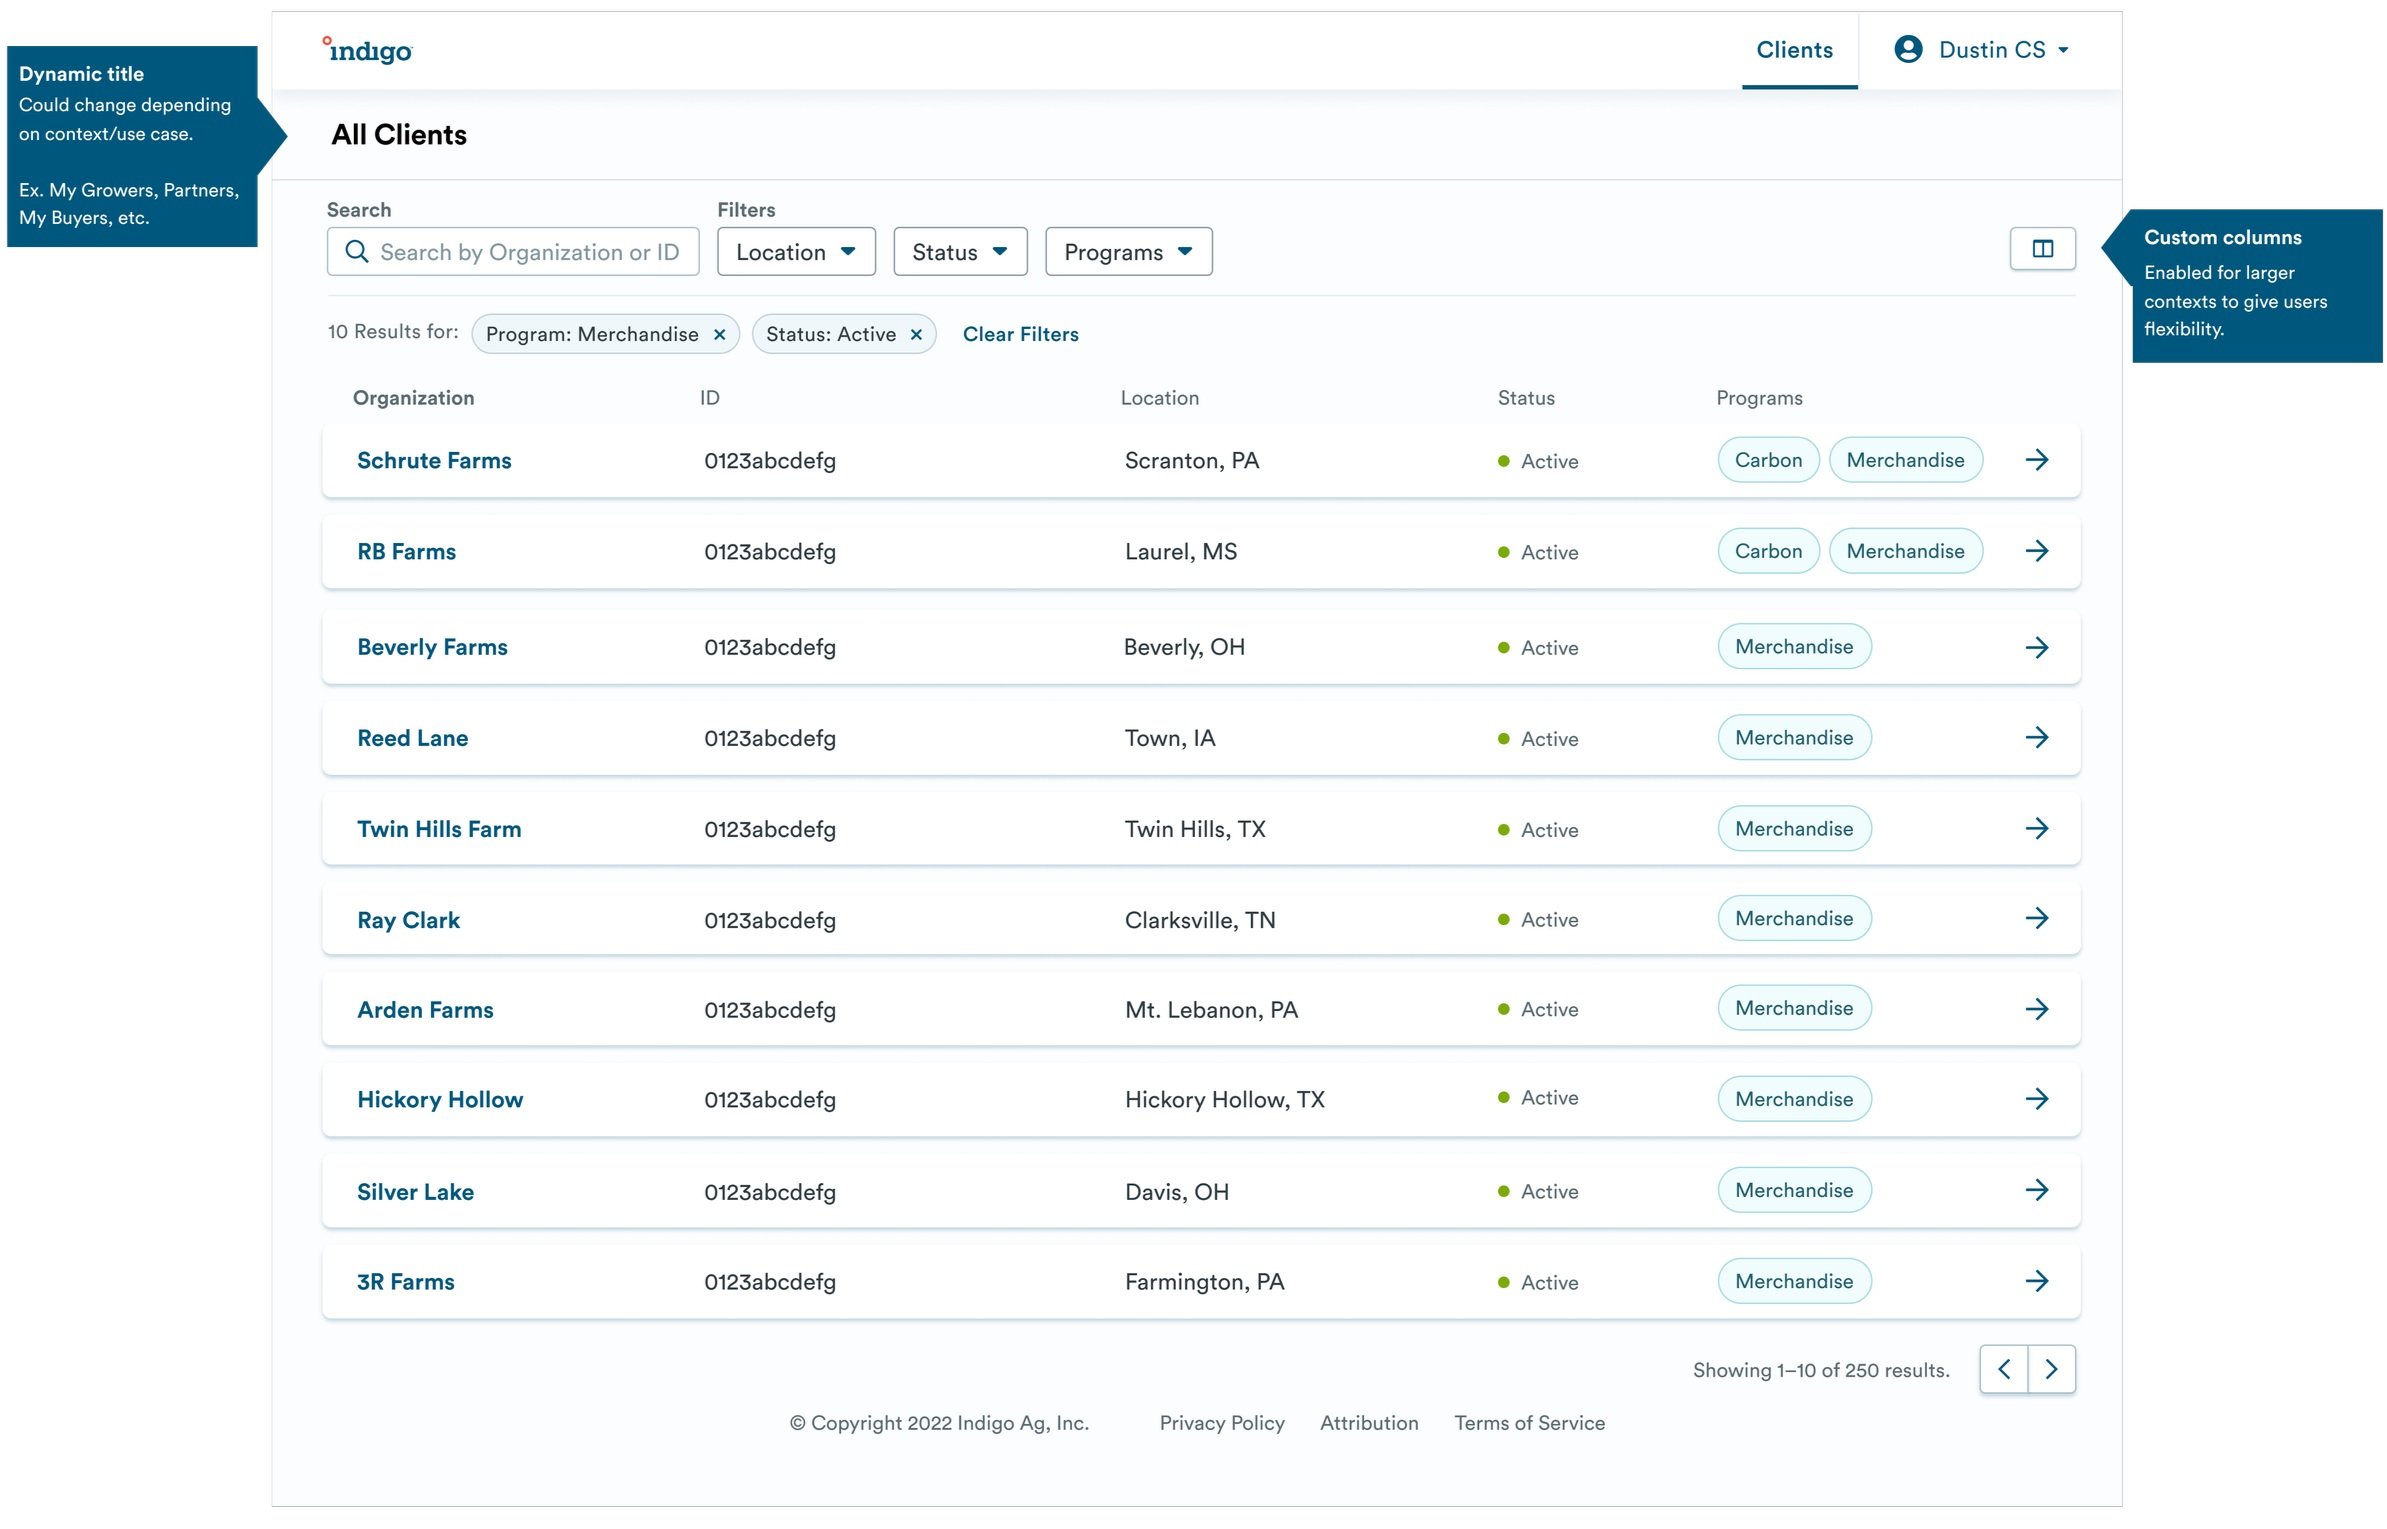Click the Programs column header

[1759, 398]
